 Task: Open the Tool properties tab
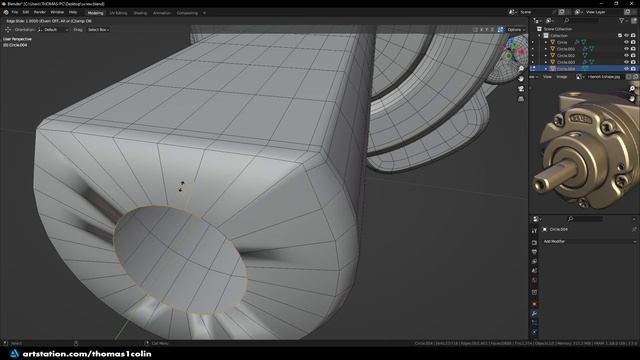pyautogui.click(x=534, y=231)
